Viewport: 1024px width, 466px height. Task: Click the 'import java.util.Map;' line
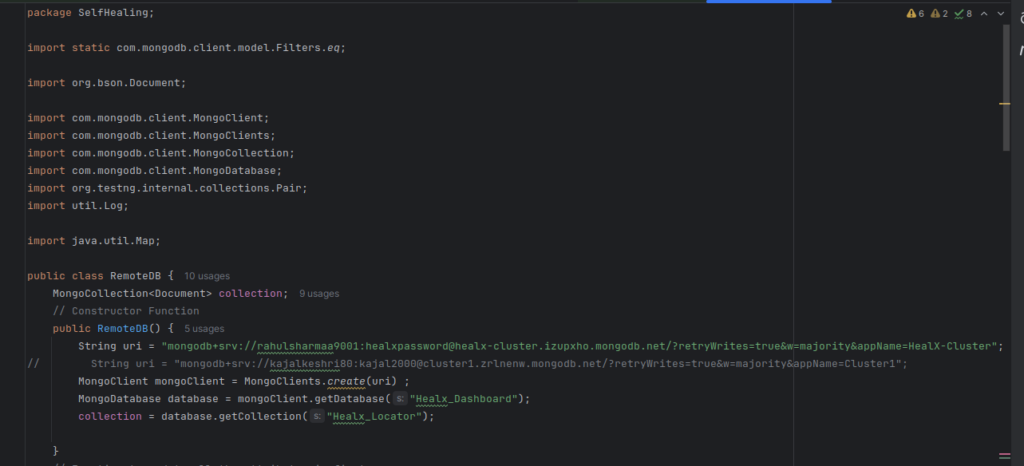pos(94,241)
